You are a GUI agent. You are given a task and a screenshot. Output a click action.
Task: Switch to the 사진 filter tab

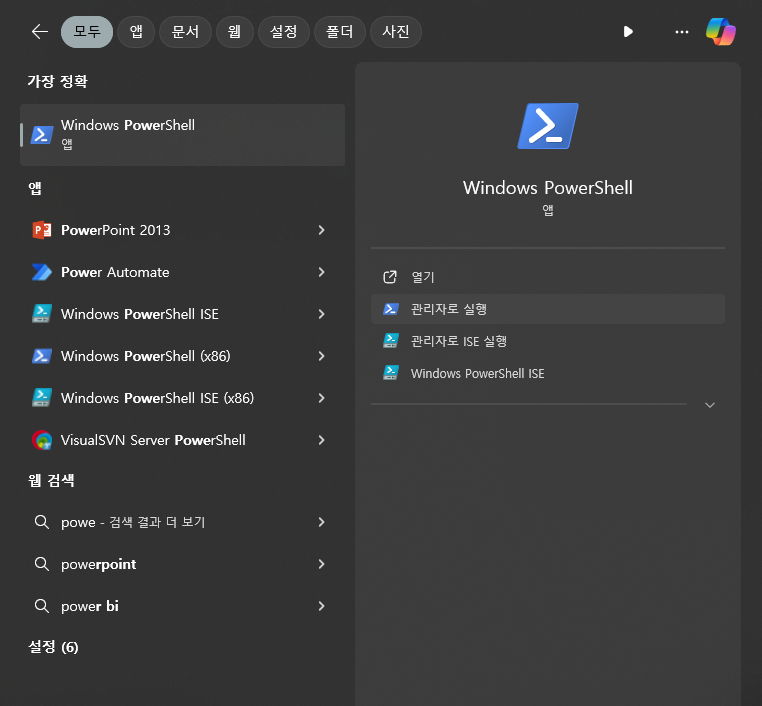coord(396,32)
